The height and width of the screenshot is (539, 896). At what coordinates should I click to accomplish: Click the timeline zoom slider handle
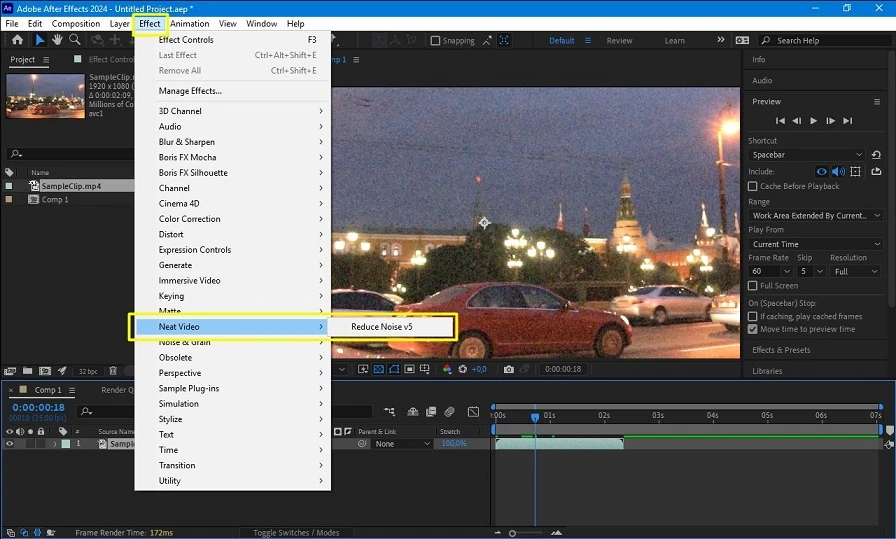(513, 533)
